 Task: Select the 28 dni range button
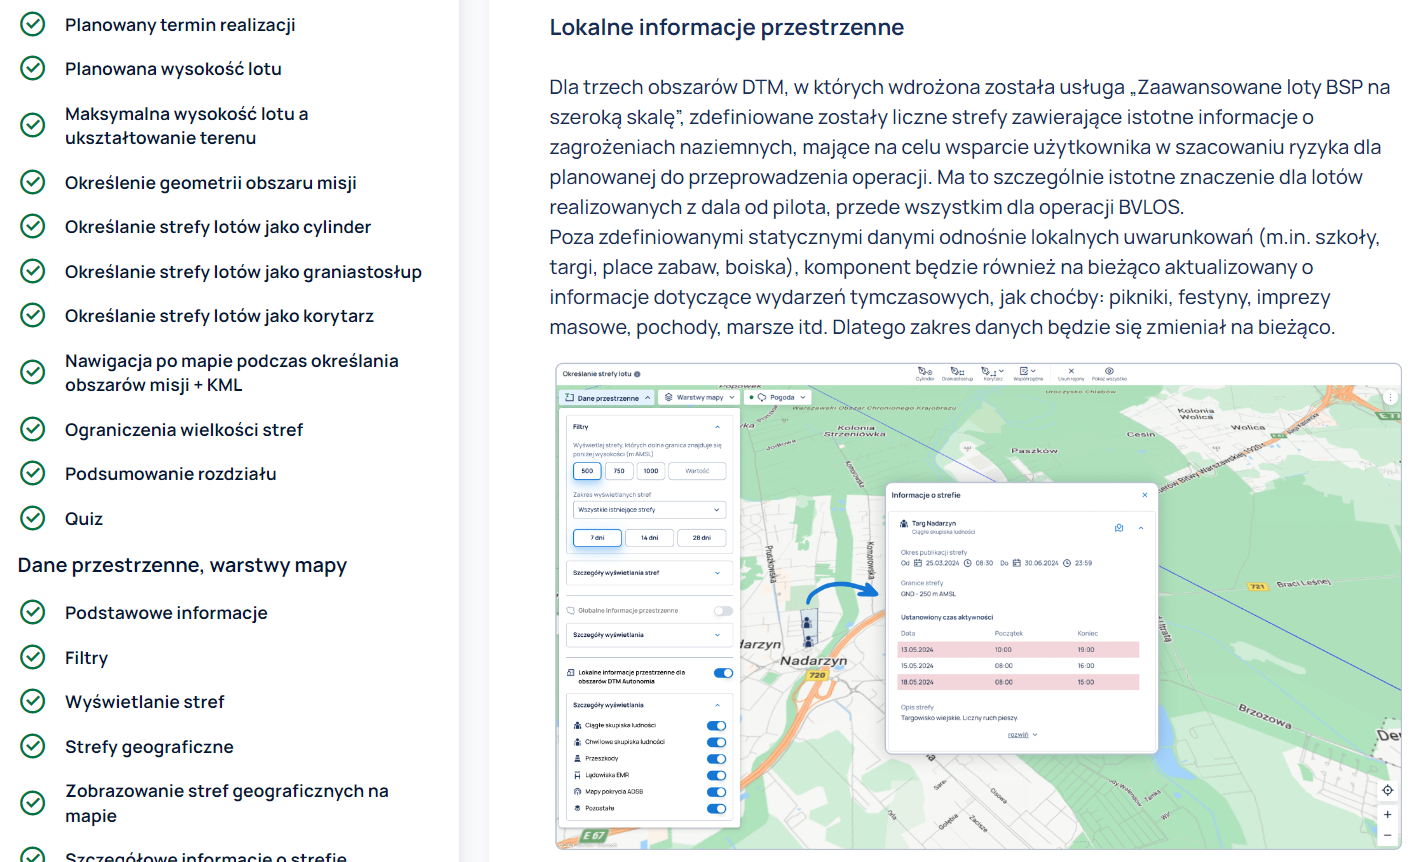point(702,538)
